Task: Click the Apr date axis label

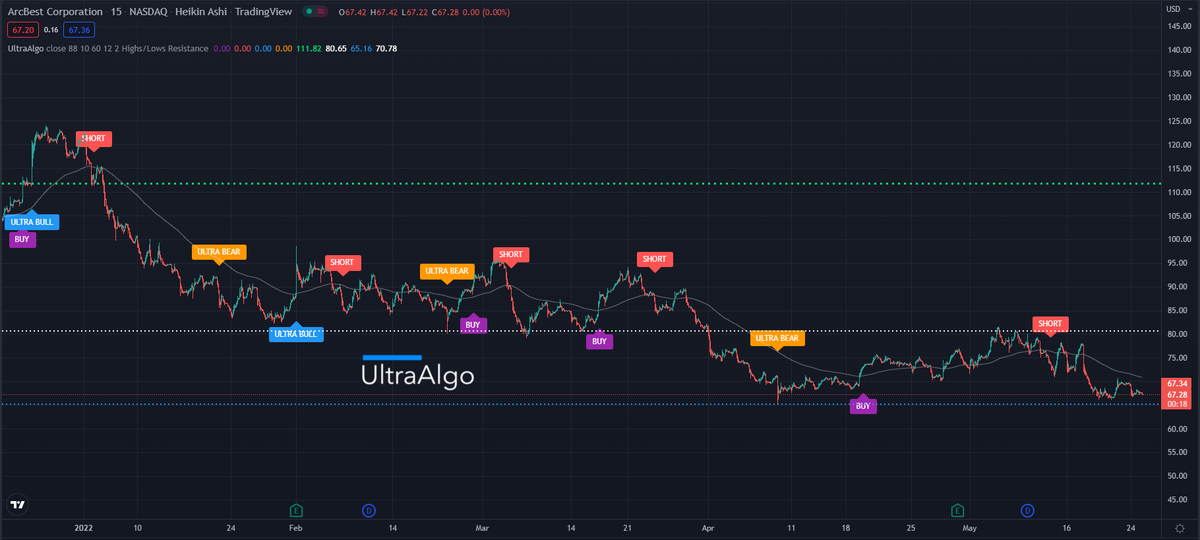Action: tap(707, 526)
